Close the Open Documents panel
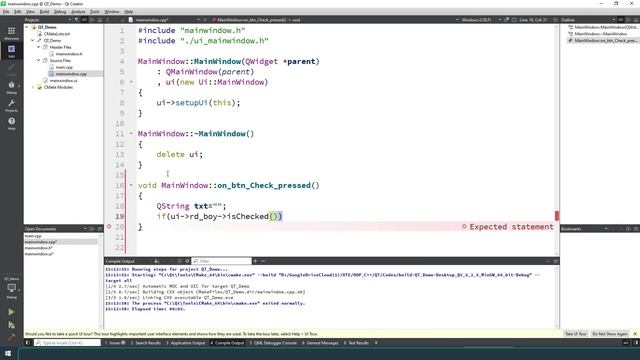This screenshot has width=640, height=360. pyautogui.click(x=100, y=229)
